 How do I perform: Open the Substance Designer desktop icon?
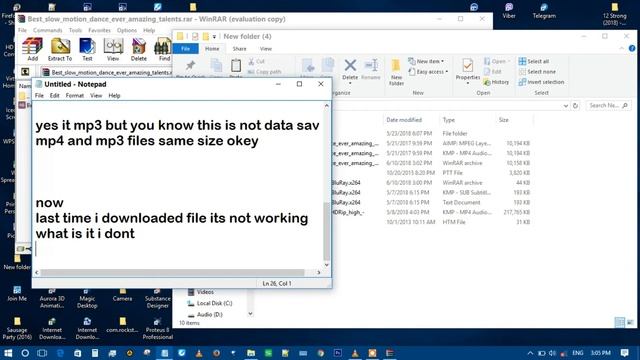pyautogui.click(x=158, y=299)
